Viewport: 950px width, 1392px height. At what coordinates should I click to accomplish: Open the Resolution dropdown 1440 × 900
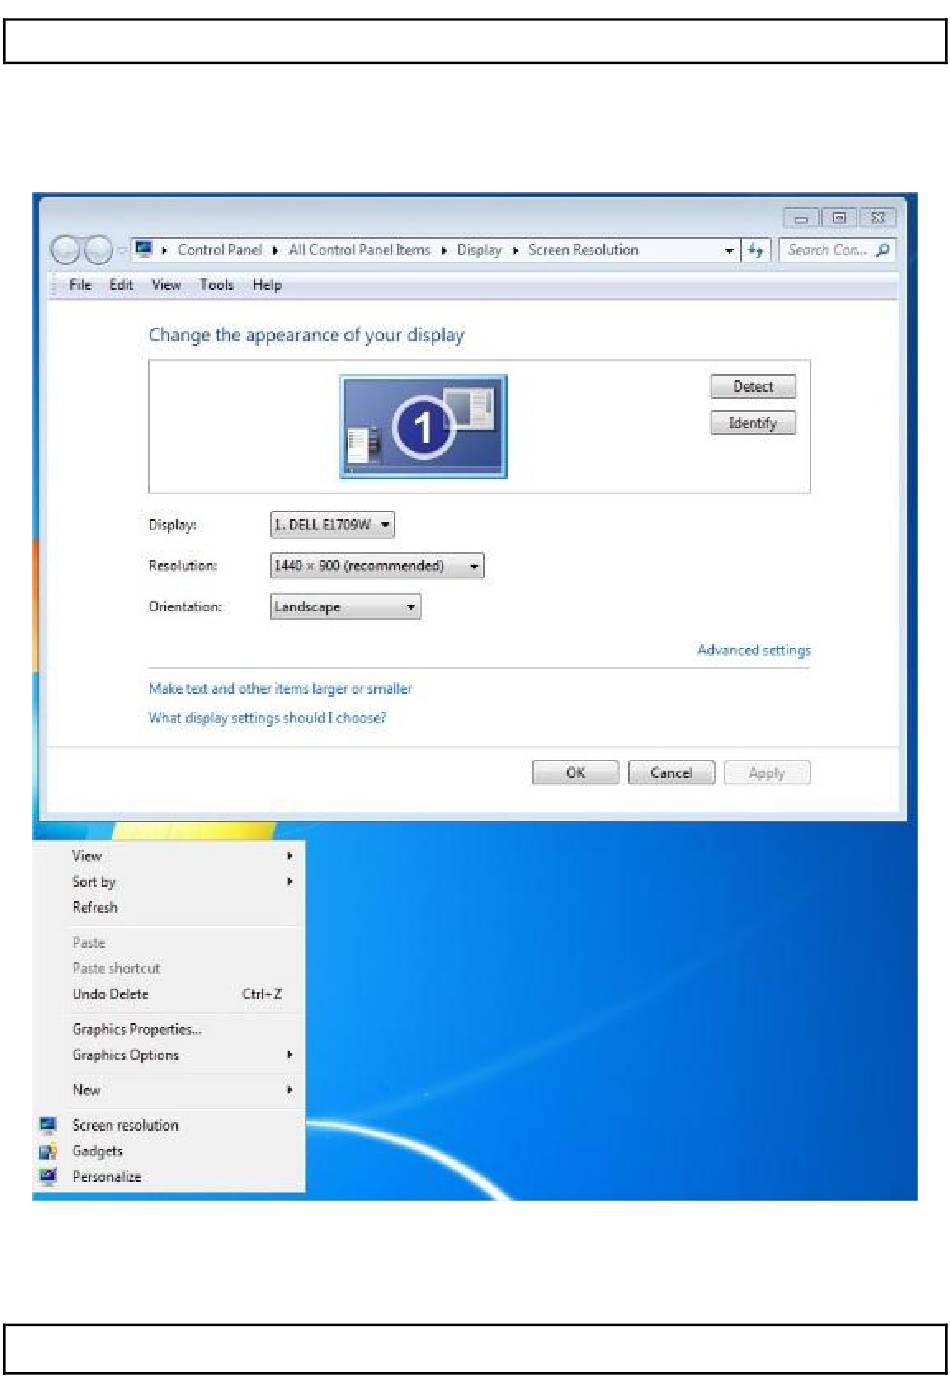tap(377, 566)
